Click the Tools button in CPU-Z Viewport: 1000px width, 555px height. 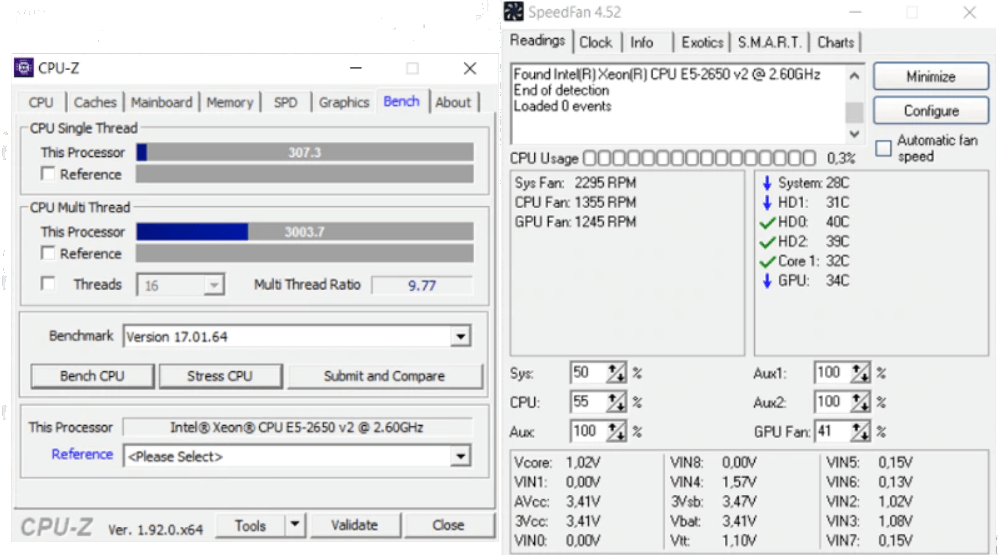point(250,525)
